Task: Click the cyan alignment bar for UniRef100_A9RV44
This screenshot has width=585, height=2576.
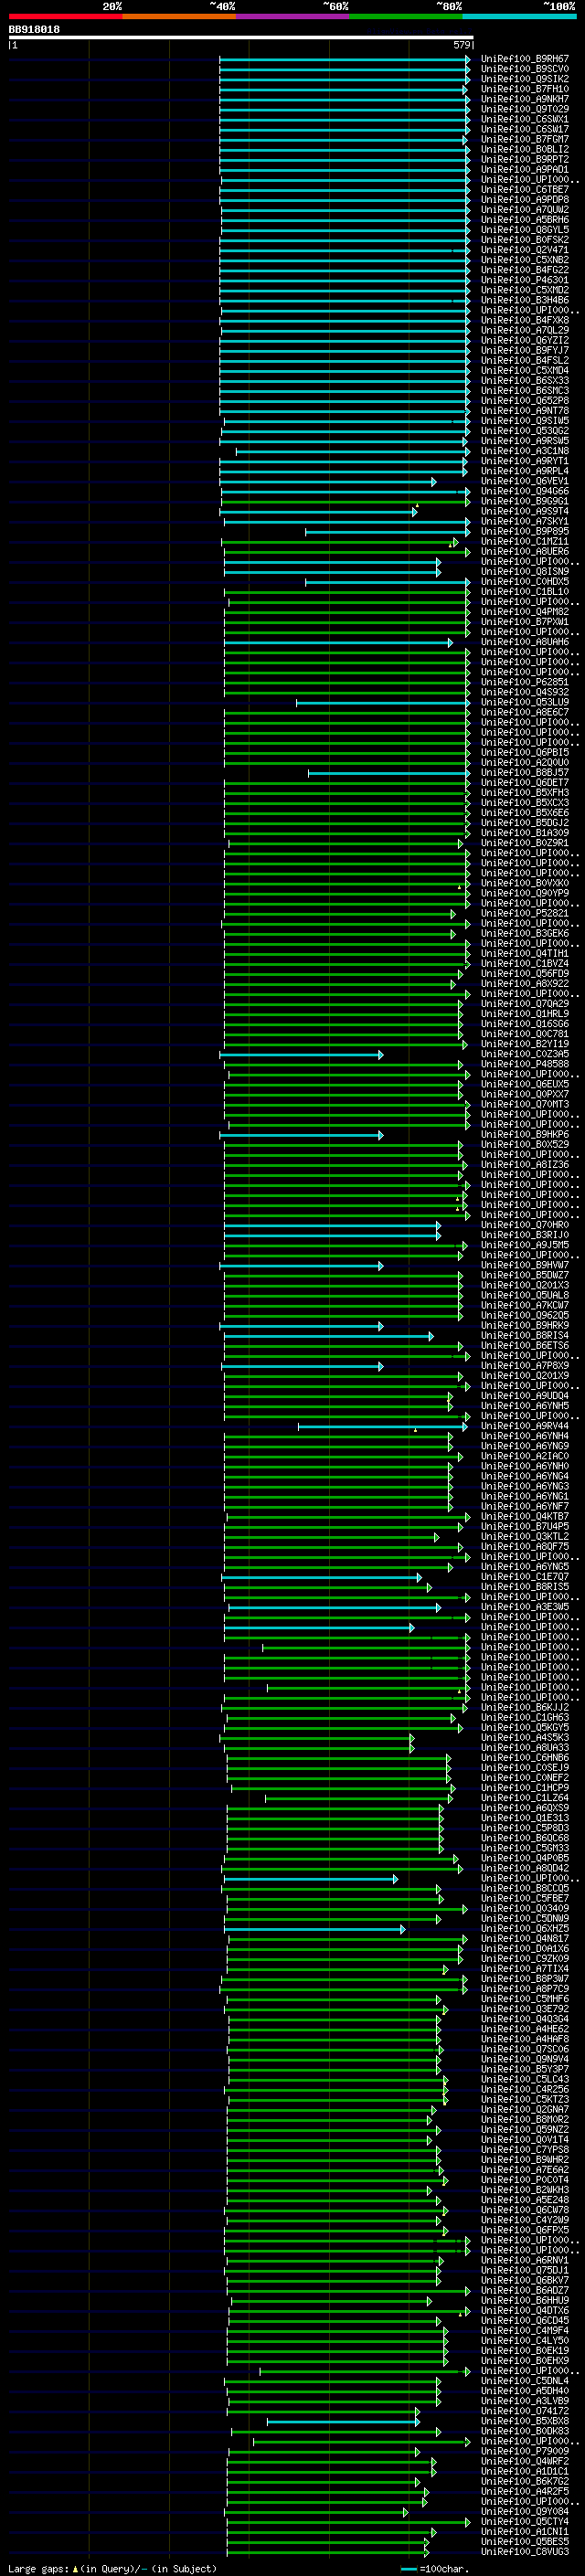Action: pos(383,1427)
